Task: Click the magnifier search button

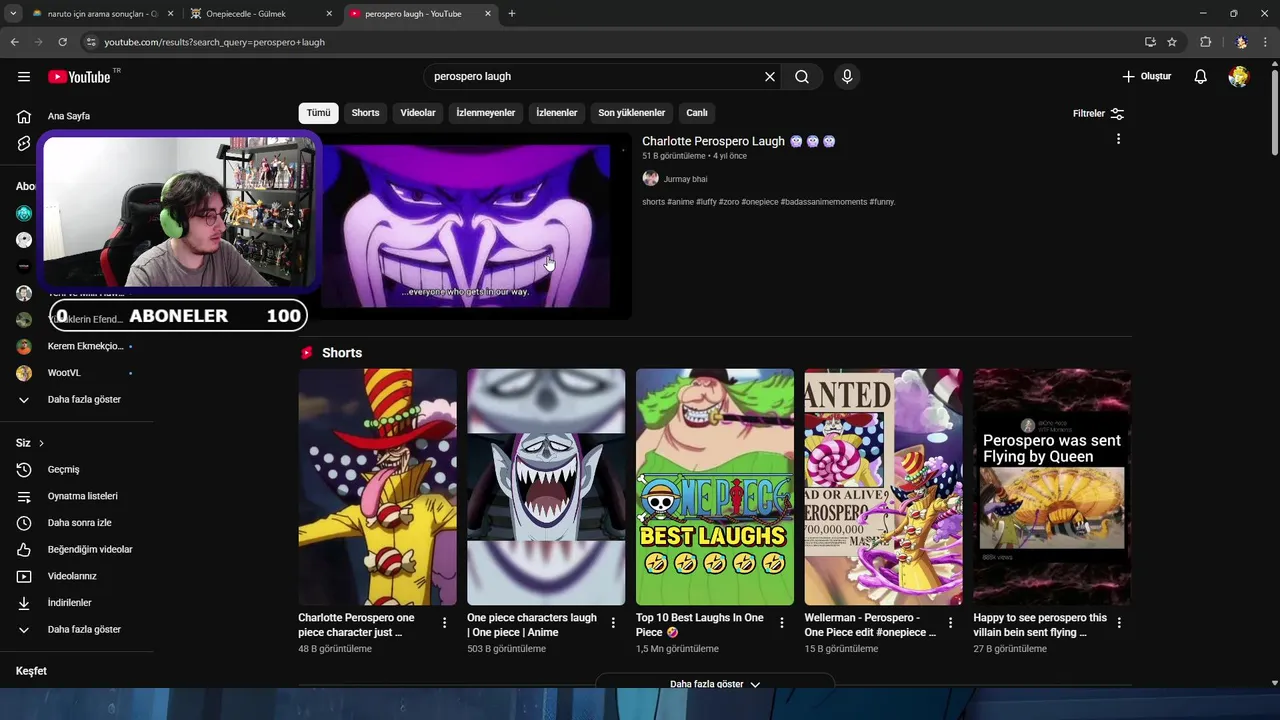Action: [x=802, y=77]
